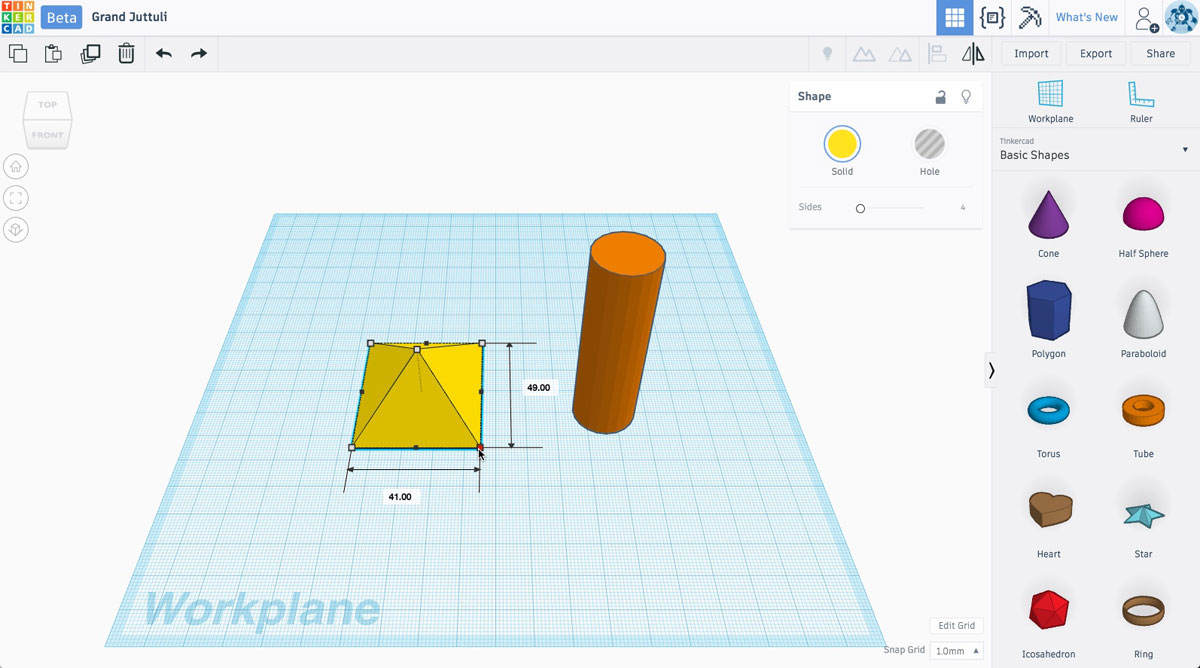Screen dimensions: 1200x668
Task: Toggle shape visibility with the lightbulb icon
Action: click(966, 96)
